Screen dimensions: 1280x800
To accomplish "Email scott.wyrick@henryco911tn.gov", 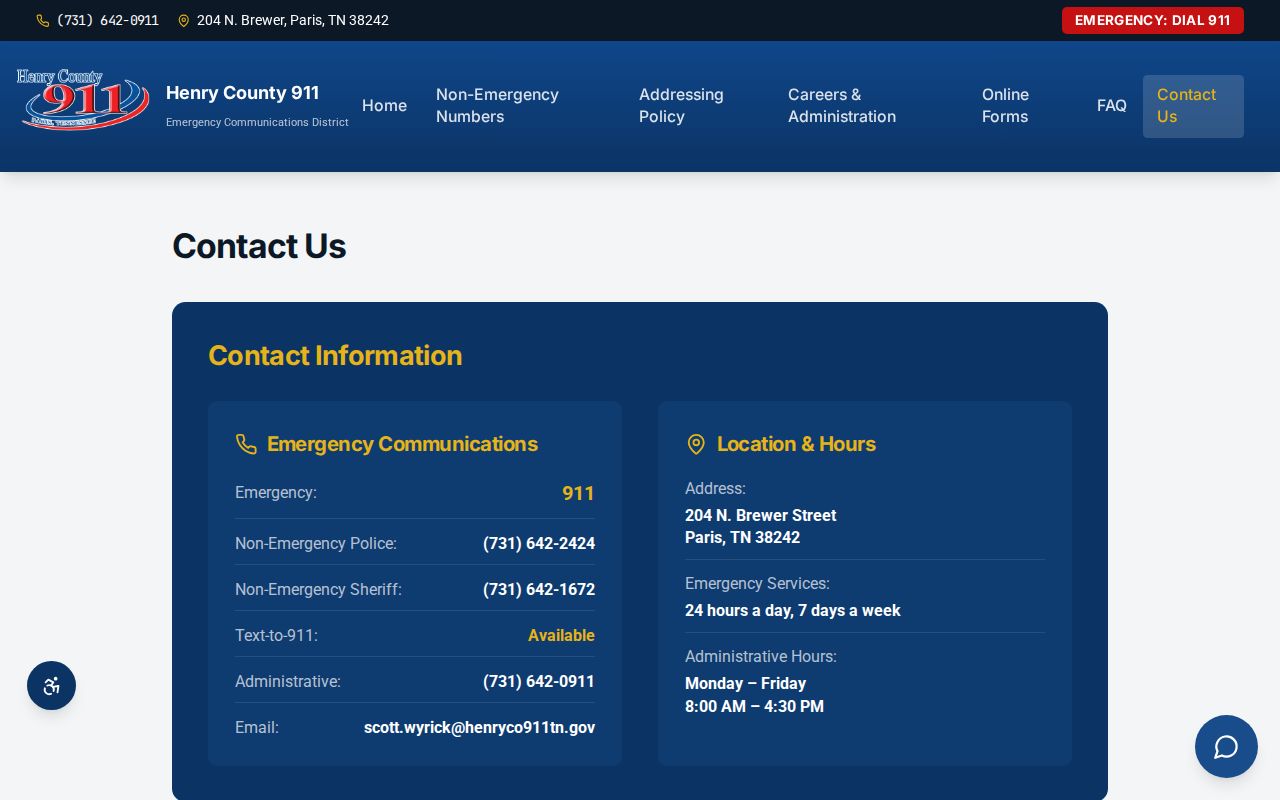I will pos(479,728).
